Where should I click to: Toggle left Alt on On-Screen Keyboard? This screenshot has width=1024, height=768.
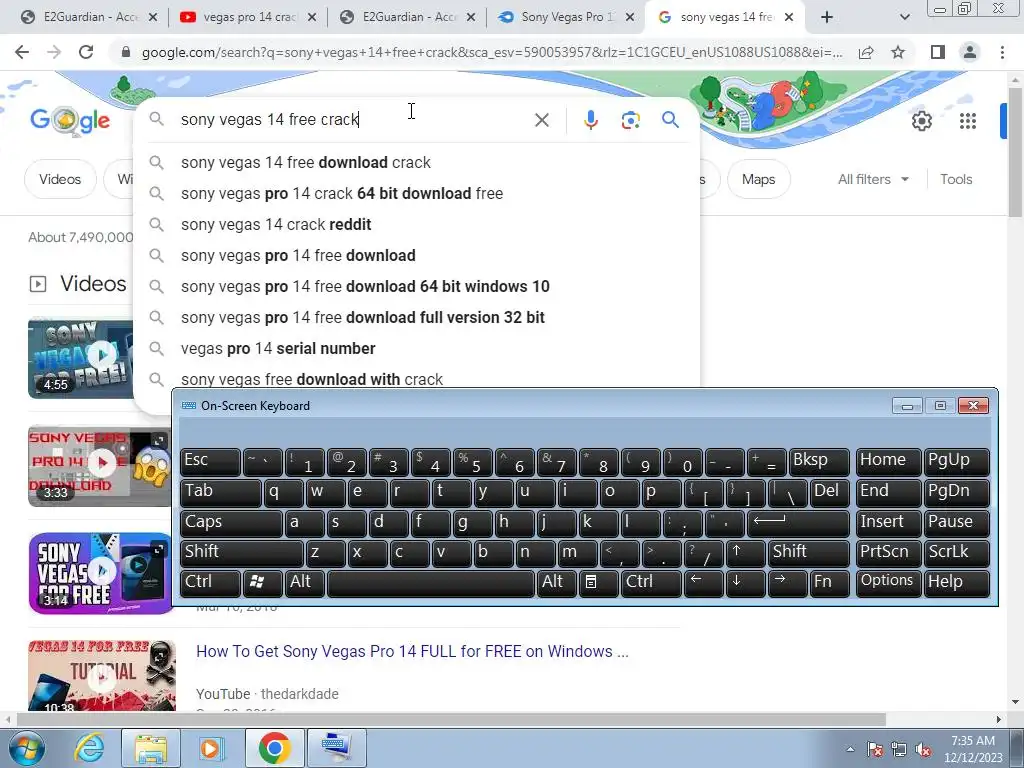point(304,583)
